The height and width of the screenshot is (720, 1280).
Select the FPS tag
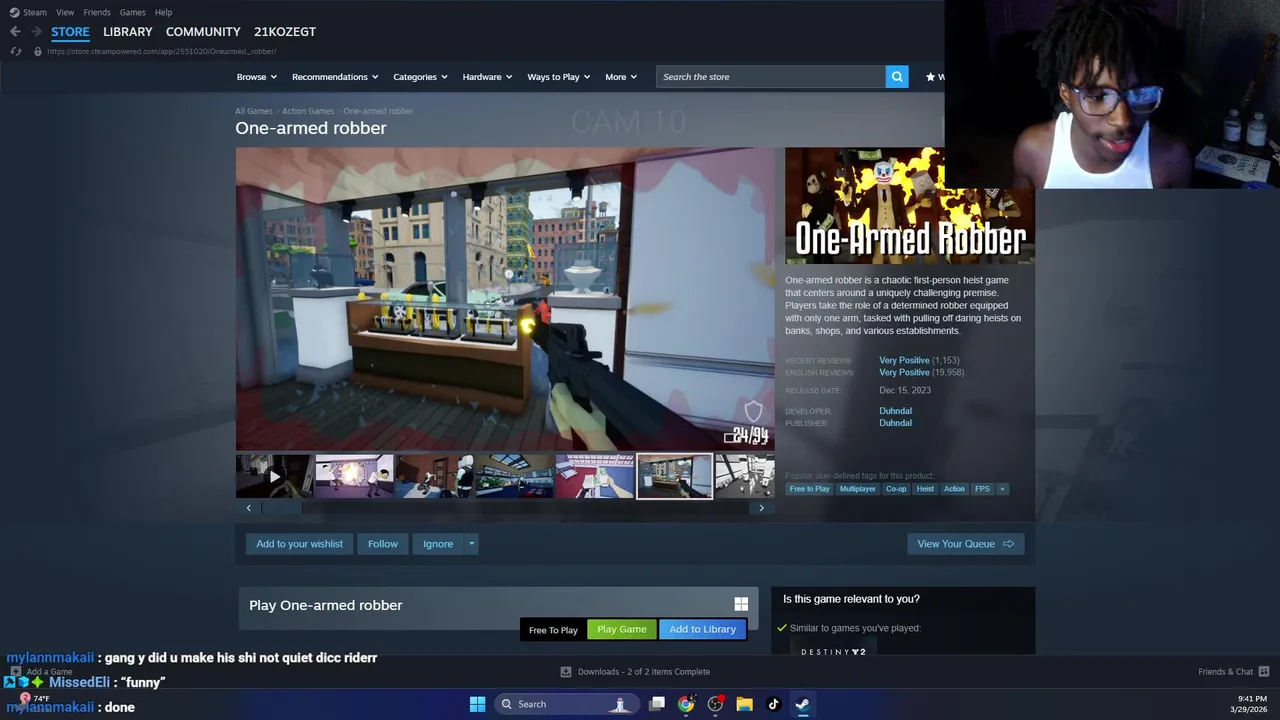[x=982, y=489]
